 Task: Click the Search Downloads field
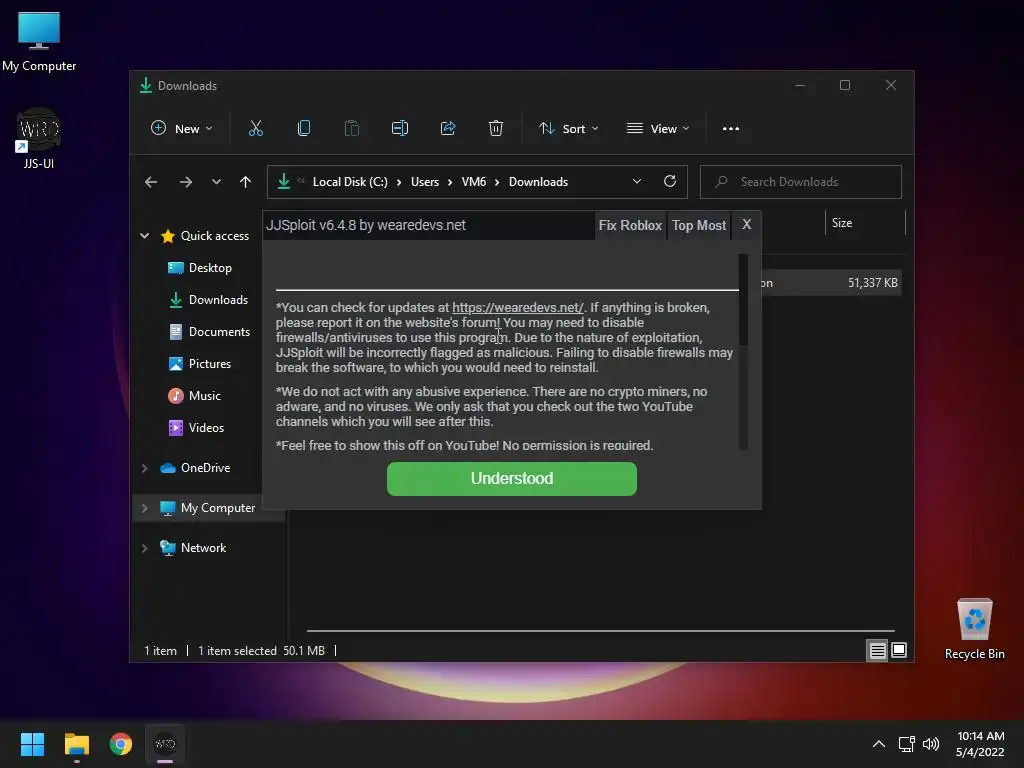801,182
